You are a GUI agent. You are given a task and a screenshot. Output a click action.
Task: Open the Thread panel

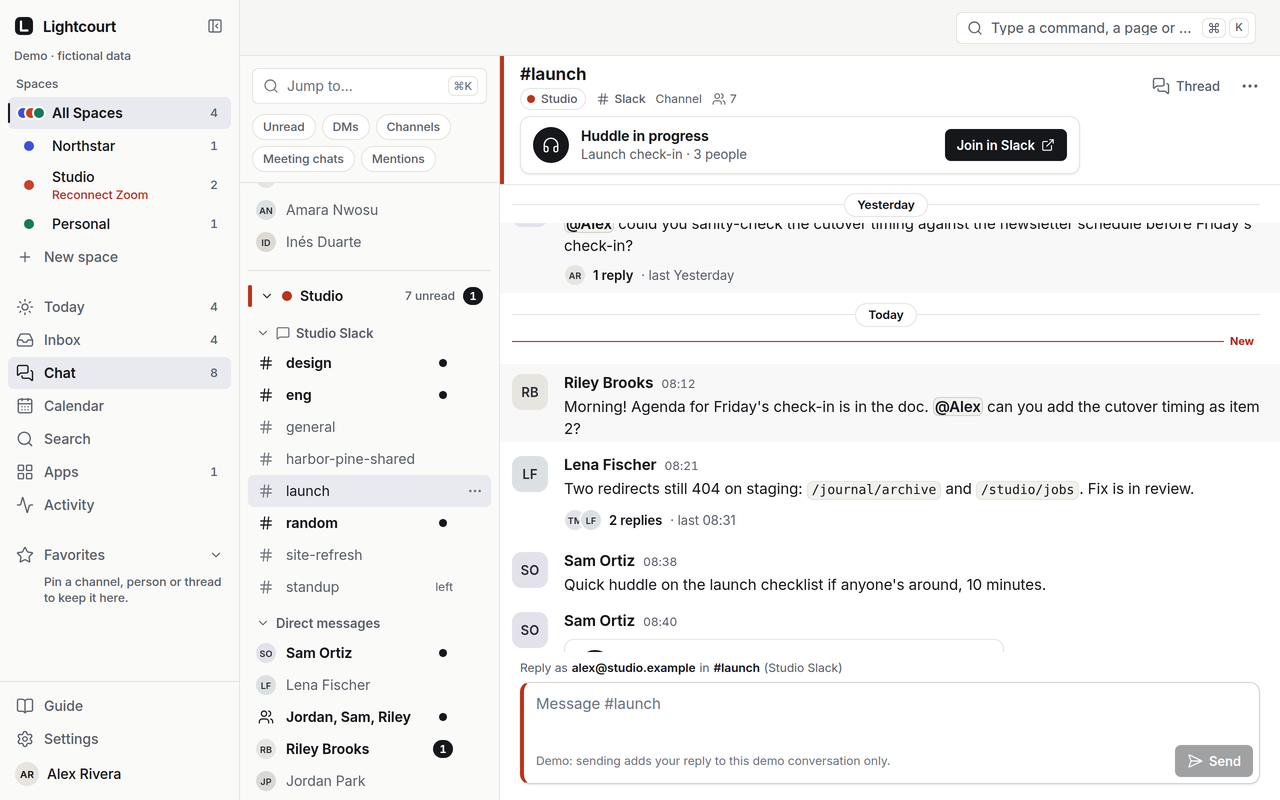[1186, 86]
